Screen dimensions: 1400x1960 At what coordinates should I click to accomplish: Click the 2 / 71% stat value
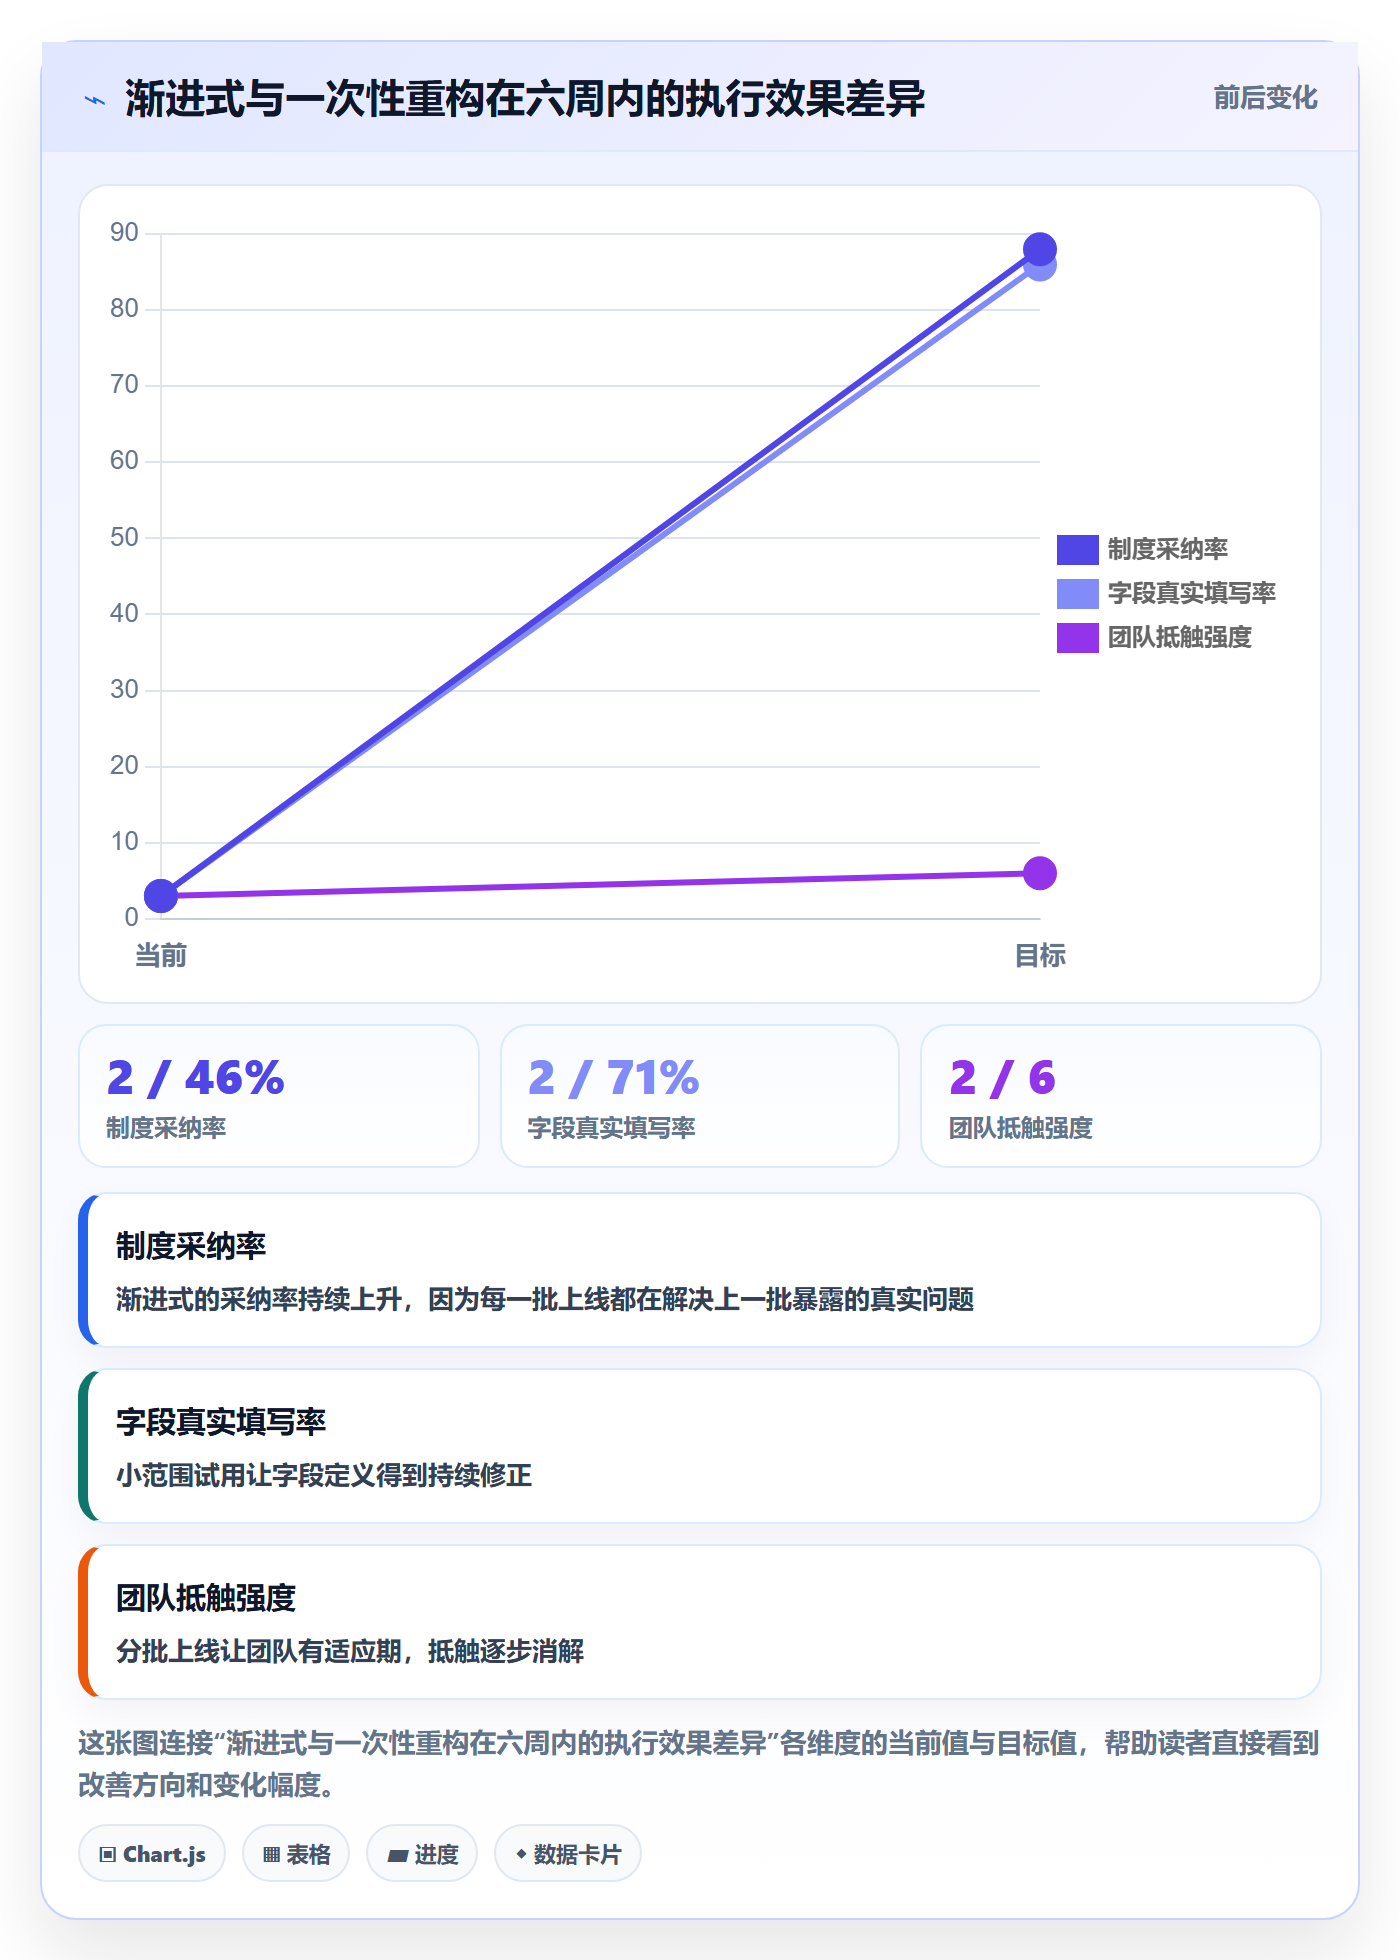(x=614, y=1078)
